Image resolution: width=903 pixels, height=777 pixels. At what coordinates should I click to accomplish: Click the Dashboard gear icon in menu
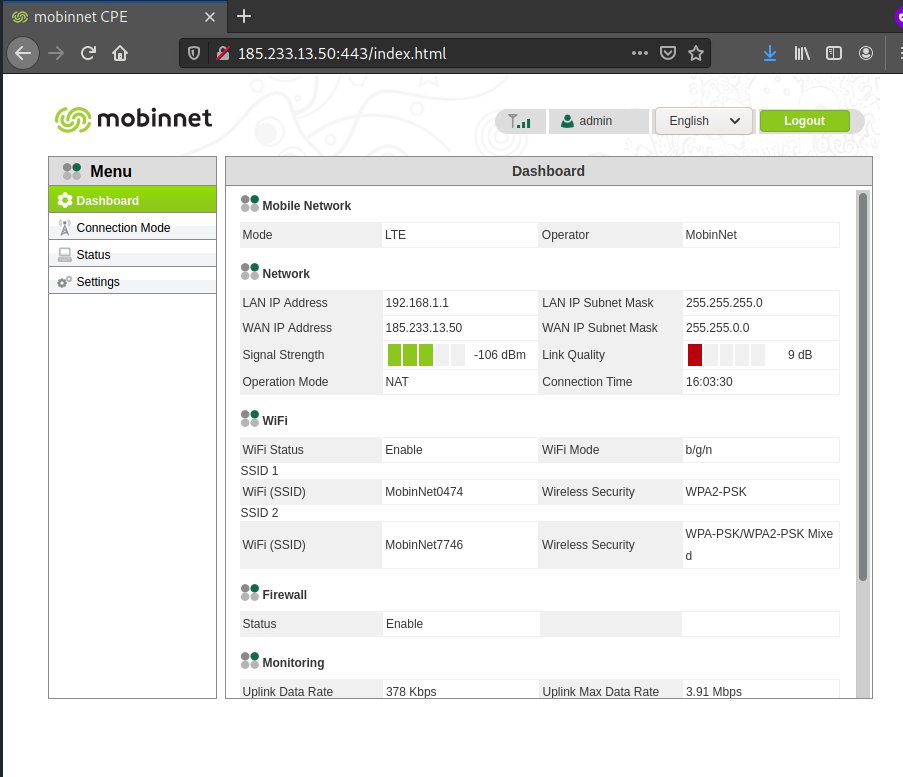point(65,200)
